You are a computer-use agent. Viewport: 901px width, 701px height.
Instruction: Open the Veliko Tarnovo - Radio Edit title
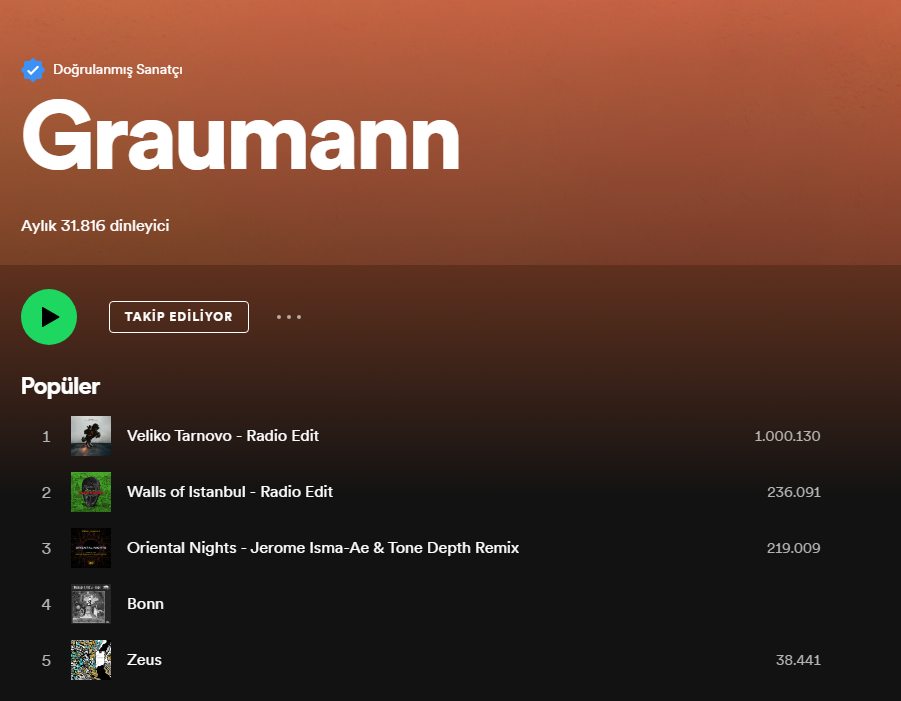(223, 436)
